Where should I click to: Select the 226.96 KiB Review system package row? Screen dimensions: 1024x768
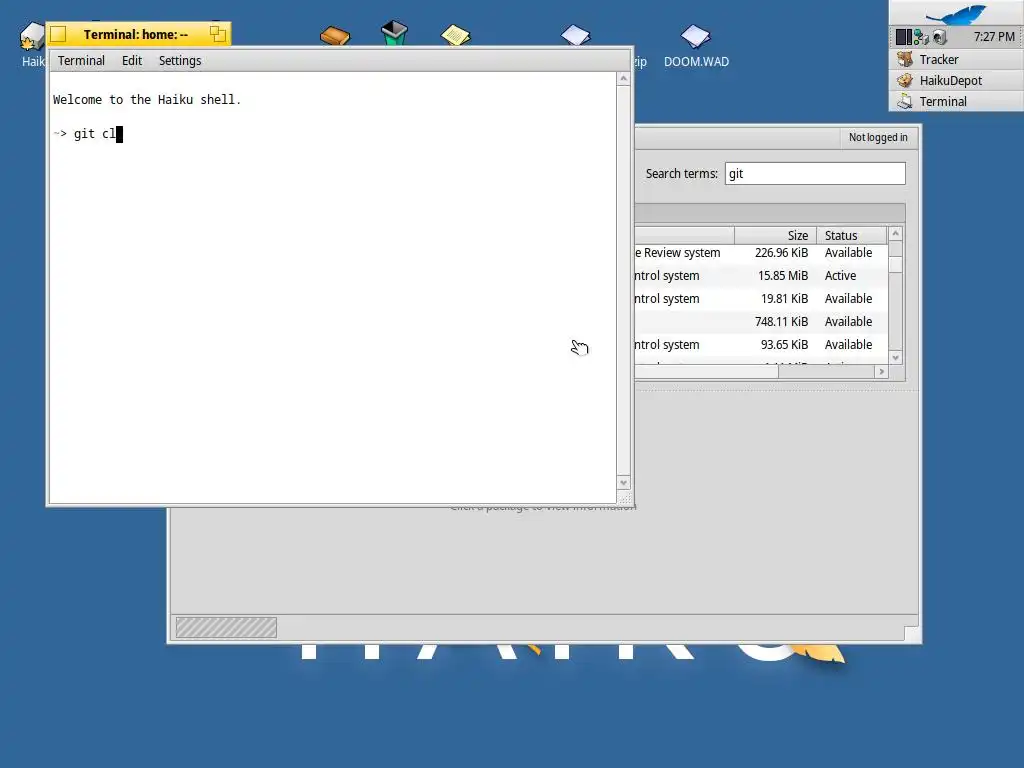click(x=761, y=253)
